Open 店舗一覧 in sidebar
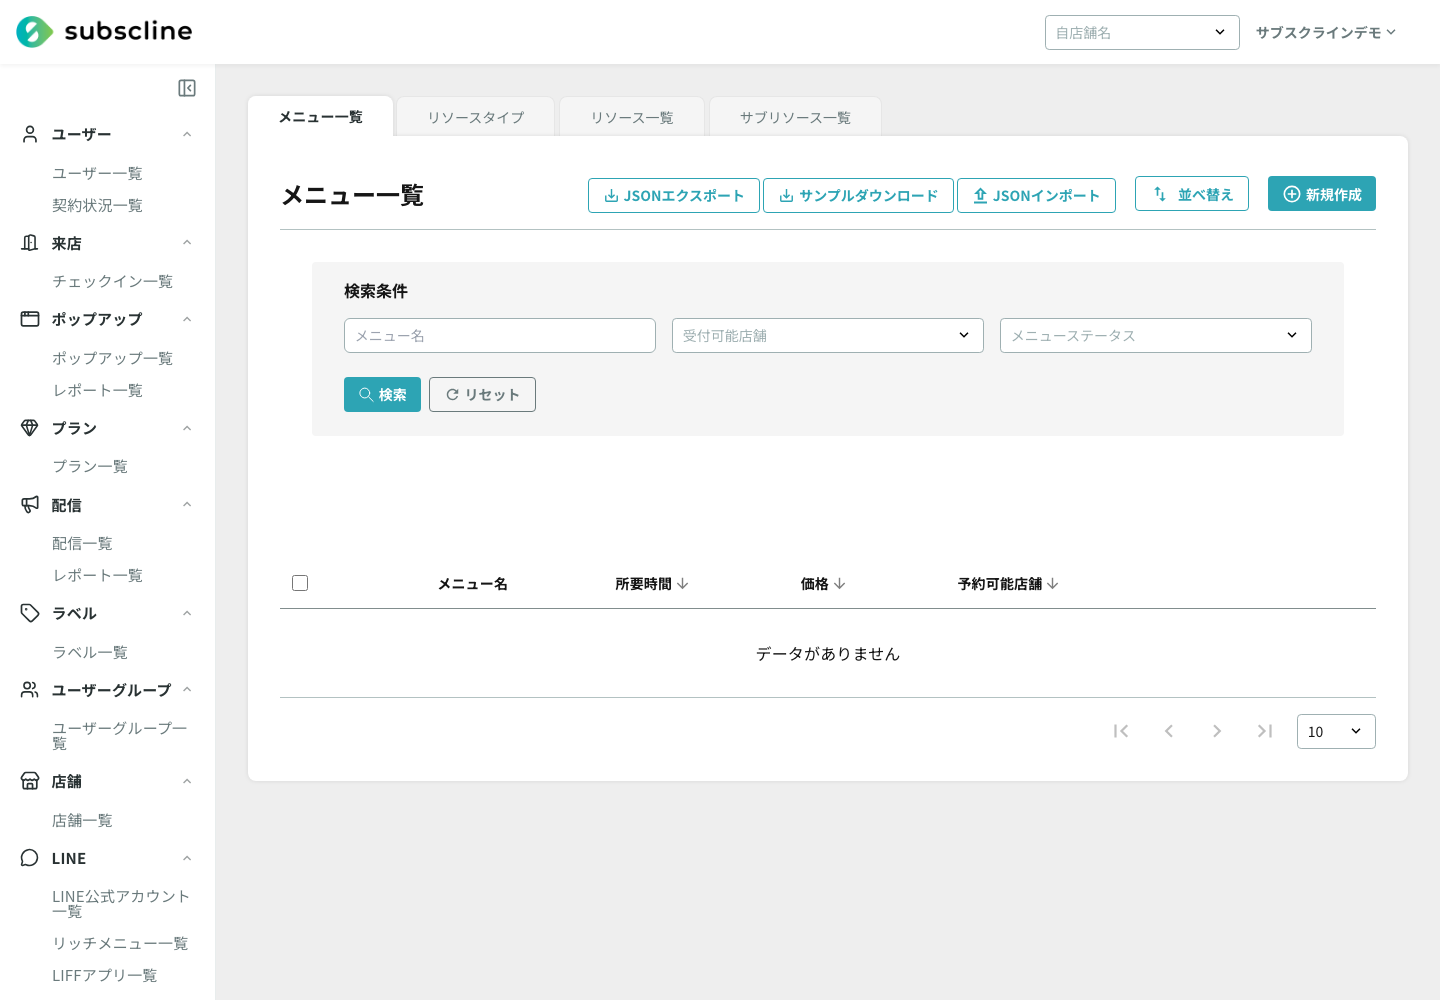The height and width of the screenshot is (1000, 1440). click(x=82, y=820)
